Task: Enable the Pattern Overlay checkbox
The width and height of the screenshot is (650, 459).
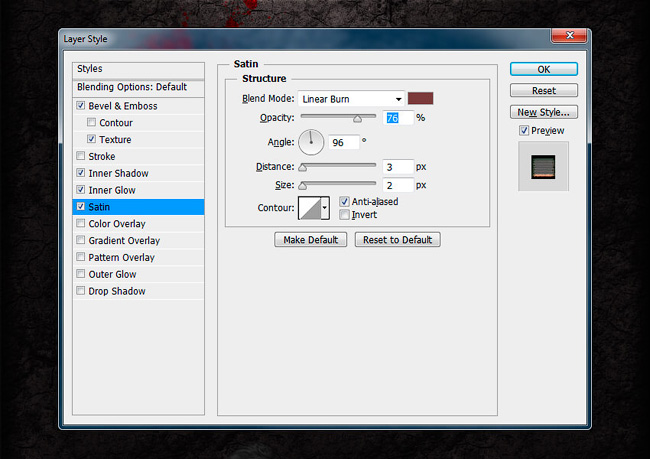Action: (81, 257)
